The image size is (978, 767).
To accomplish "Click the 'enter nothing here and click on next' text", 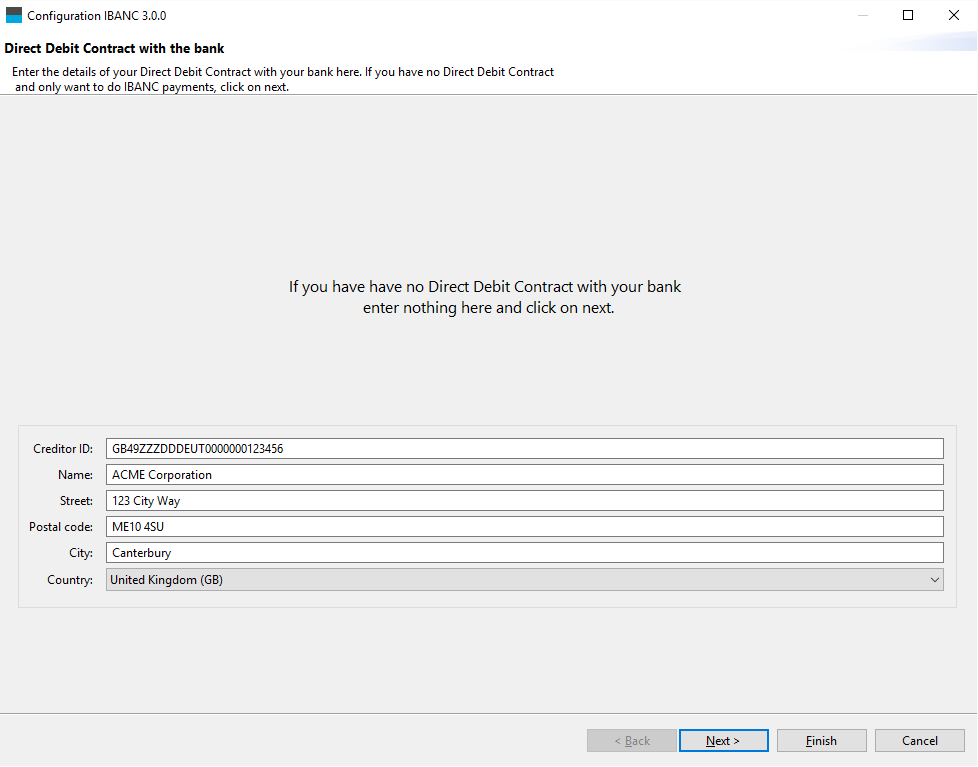I will (488, 307).
